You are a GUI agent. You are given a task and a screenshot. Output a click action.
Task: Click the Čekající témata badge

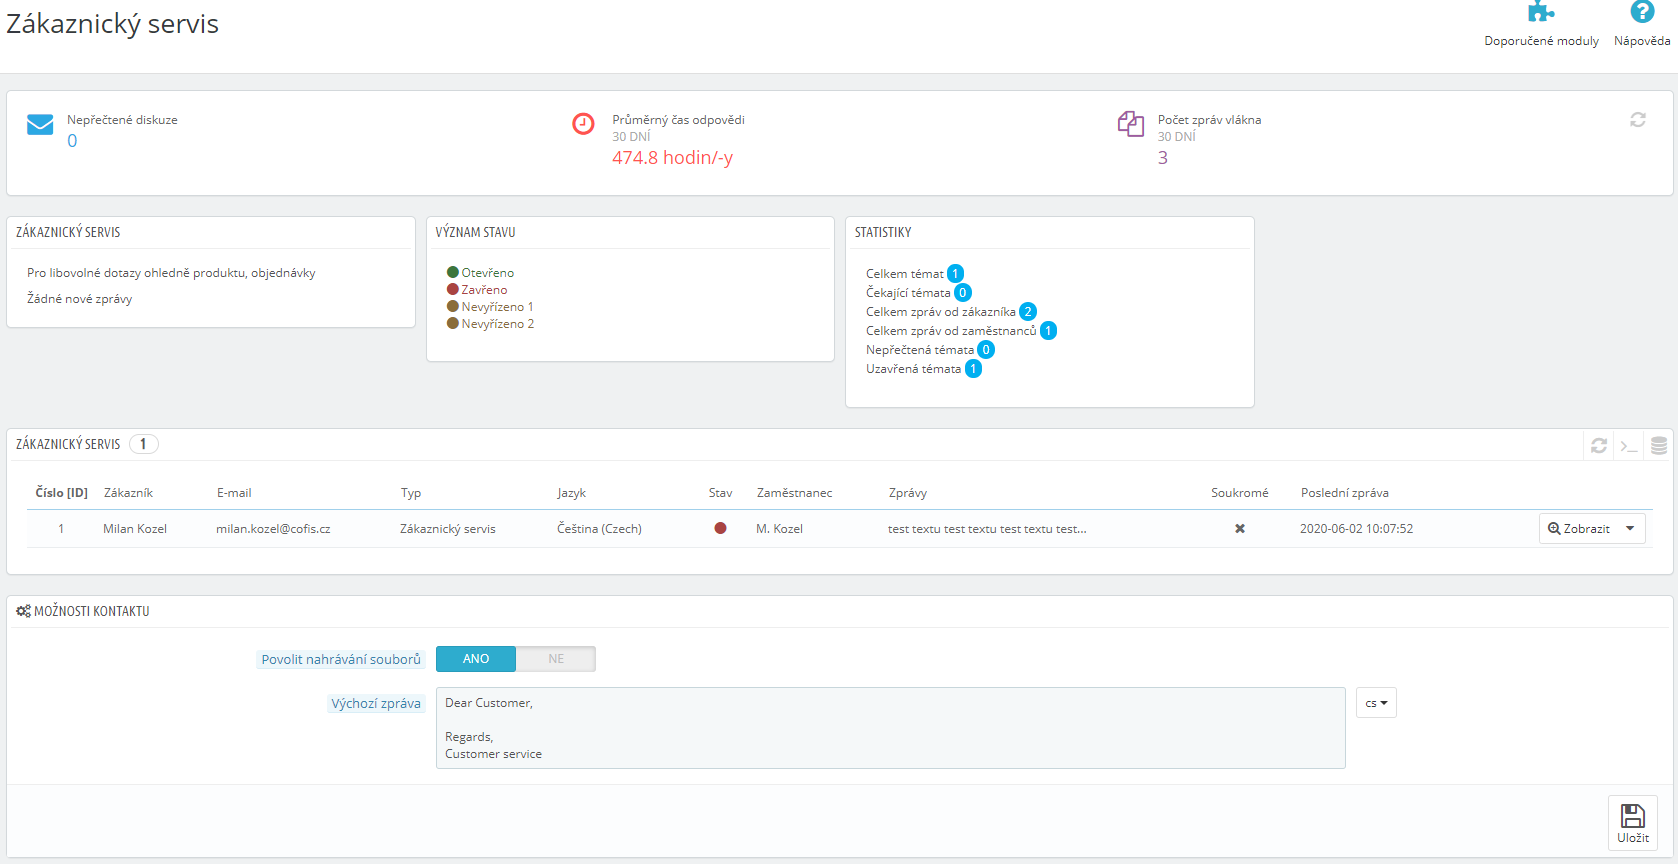point(962,293)
